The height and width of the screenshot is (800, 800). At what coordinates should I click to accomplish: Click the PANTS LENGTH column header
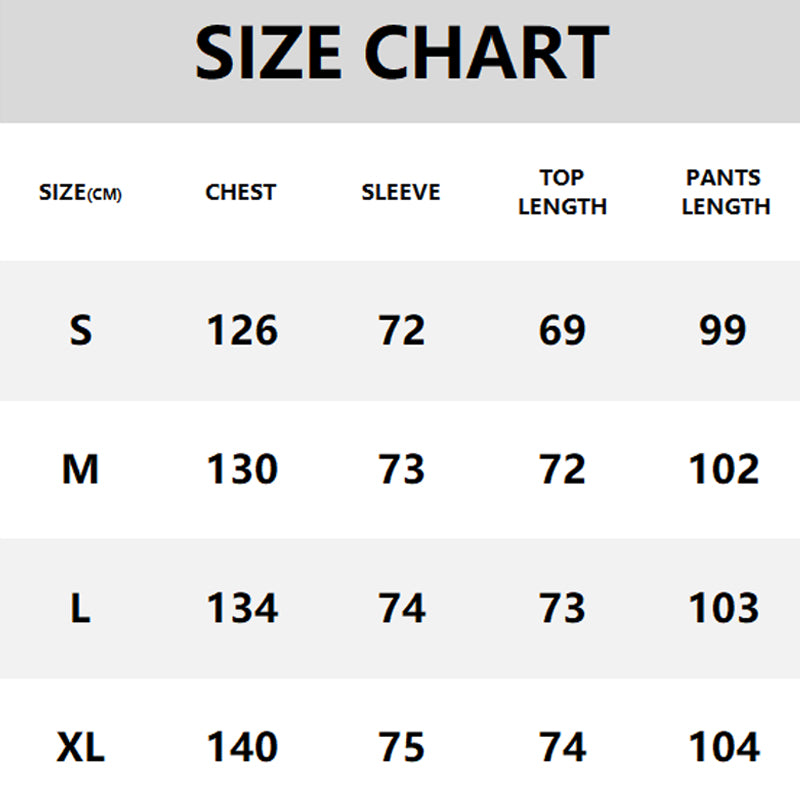(726, 192)
